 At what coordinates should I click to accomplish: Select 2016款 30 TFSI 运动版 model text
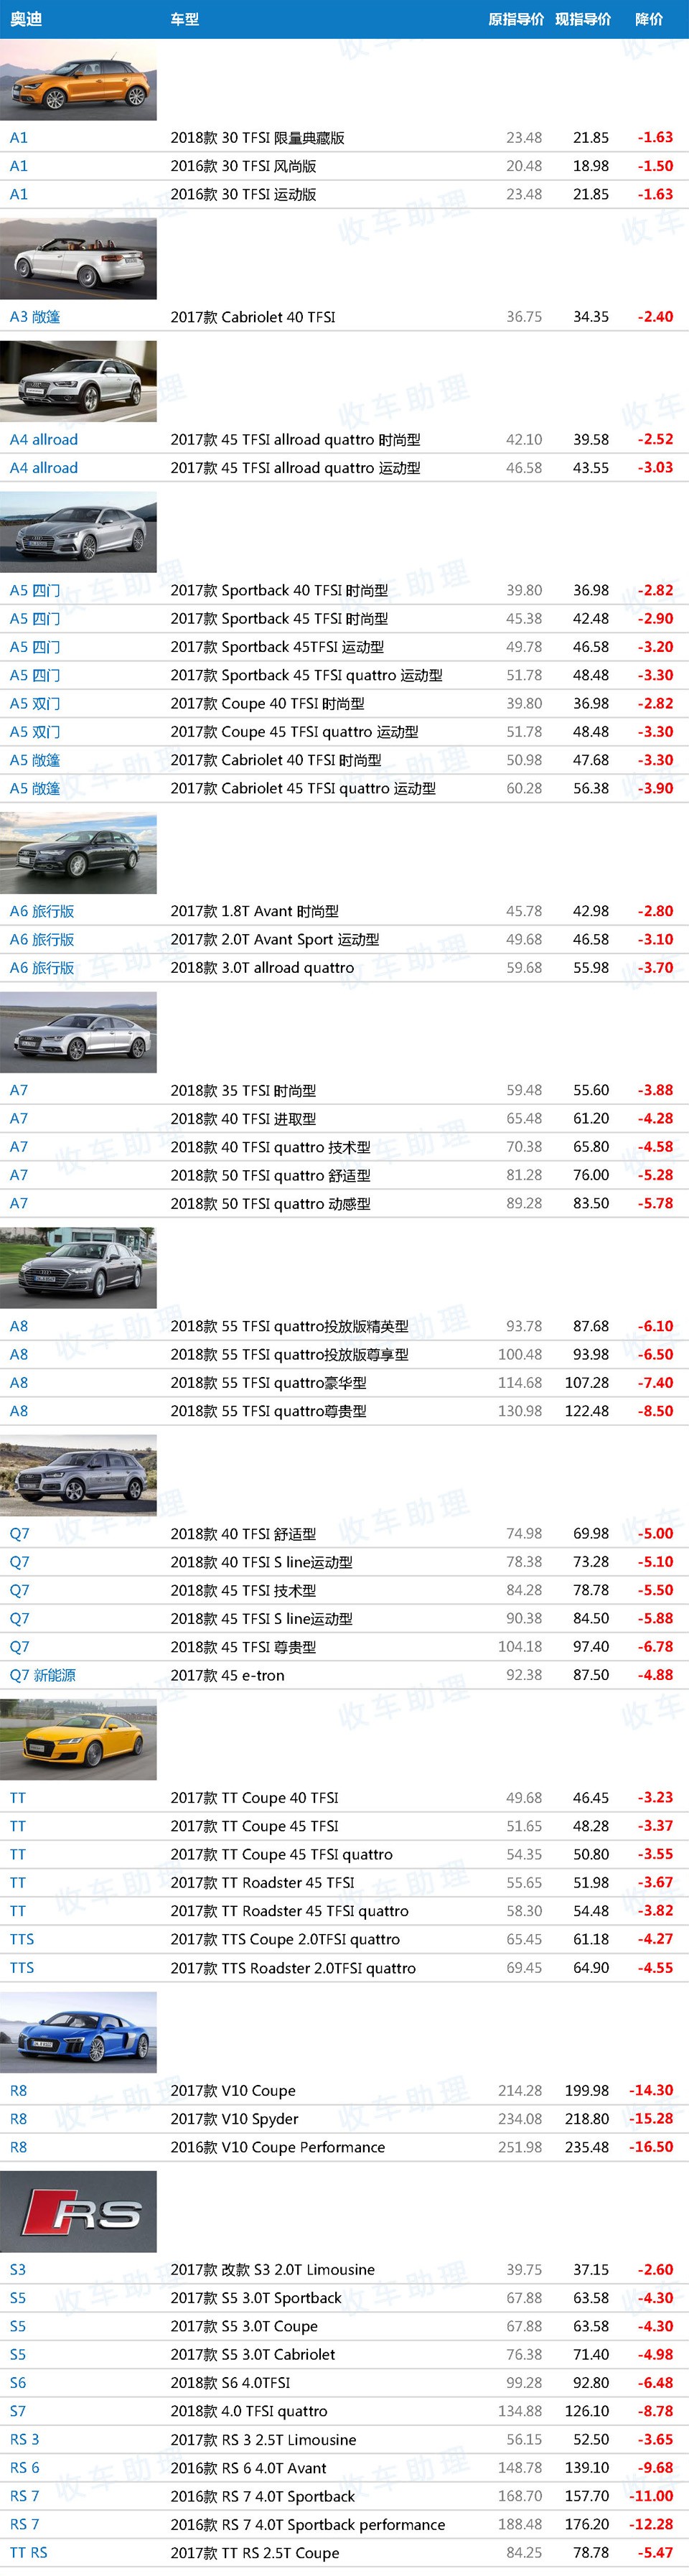point(243,195)
